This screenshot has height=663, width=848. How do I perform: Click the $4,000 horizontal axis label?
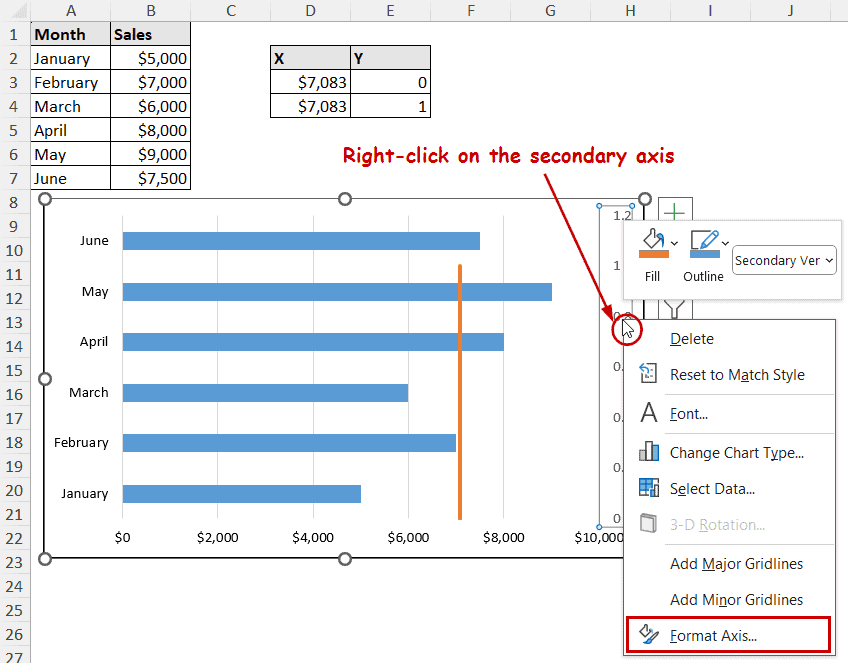(313, 537)
